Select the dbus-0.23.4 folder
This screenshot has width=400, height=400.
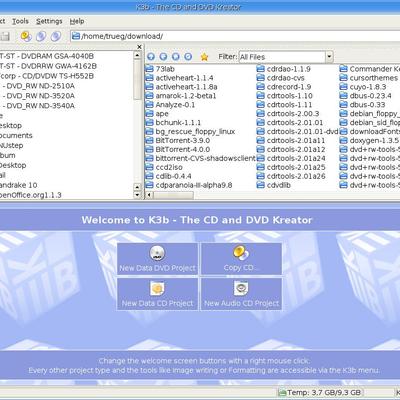point(366,96)
